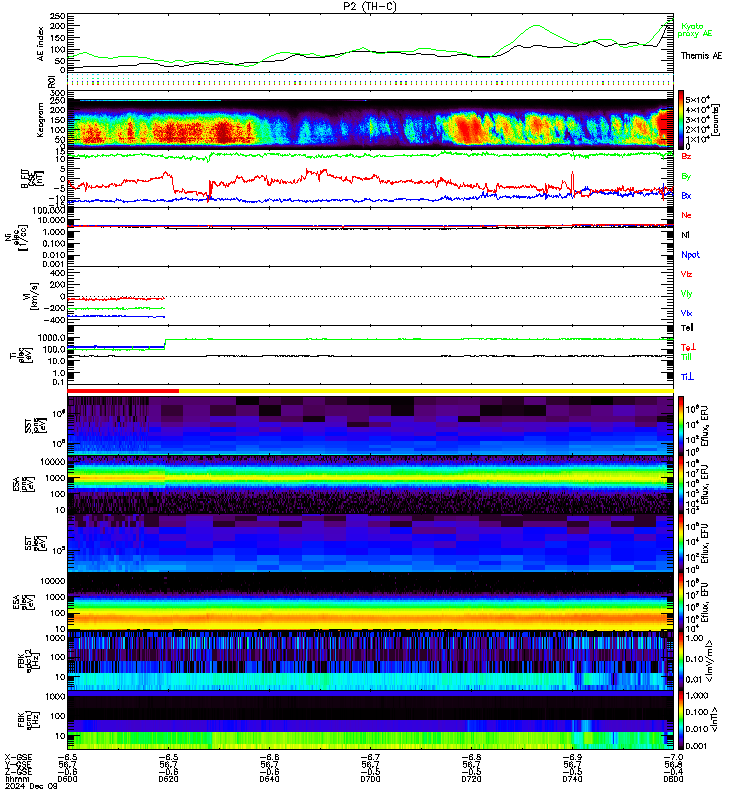Select the blue "Npot" legend label

pos(690,255)
